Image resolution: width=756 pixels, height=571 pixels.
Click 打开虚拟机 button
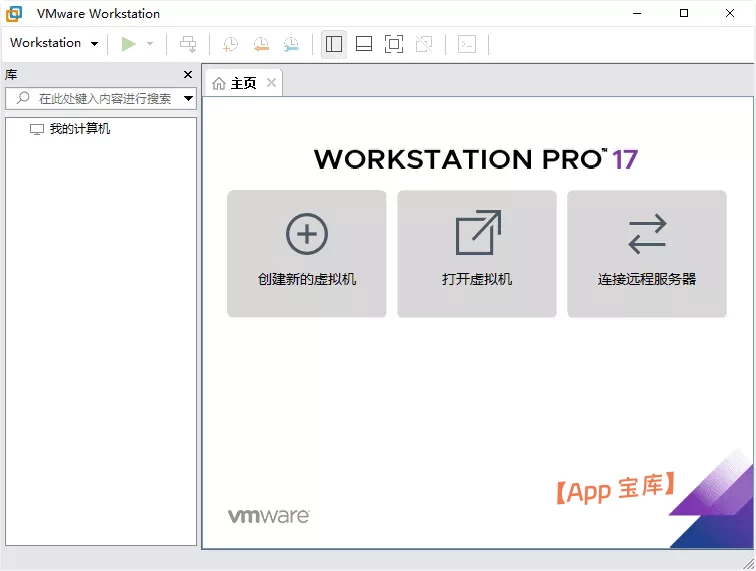click(x=477, y=254)
